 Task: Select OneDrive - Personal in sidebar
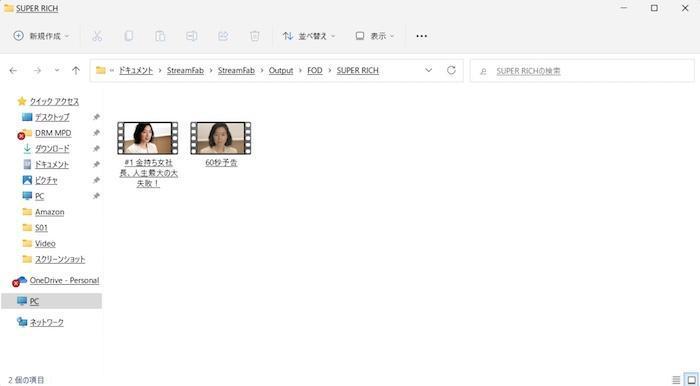pos(64,280)
